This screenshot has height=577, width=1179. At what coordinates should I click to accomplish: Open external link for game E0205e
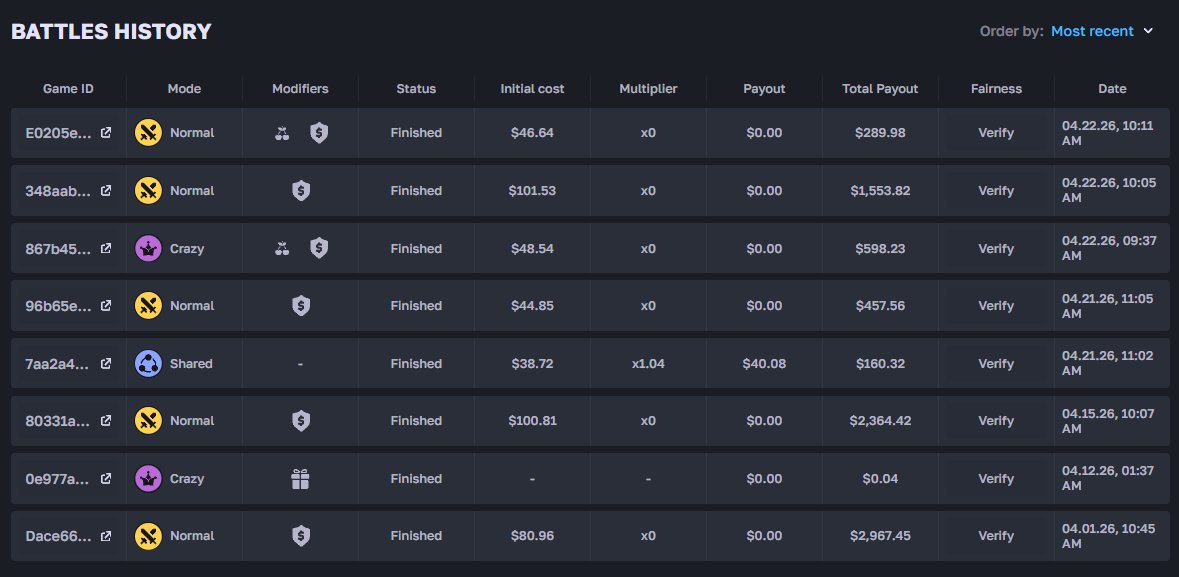(106, 132)
